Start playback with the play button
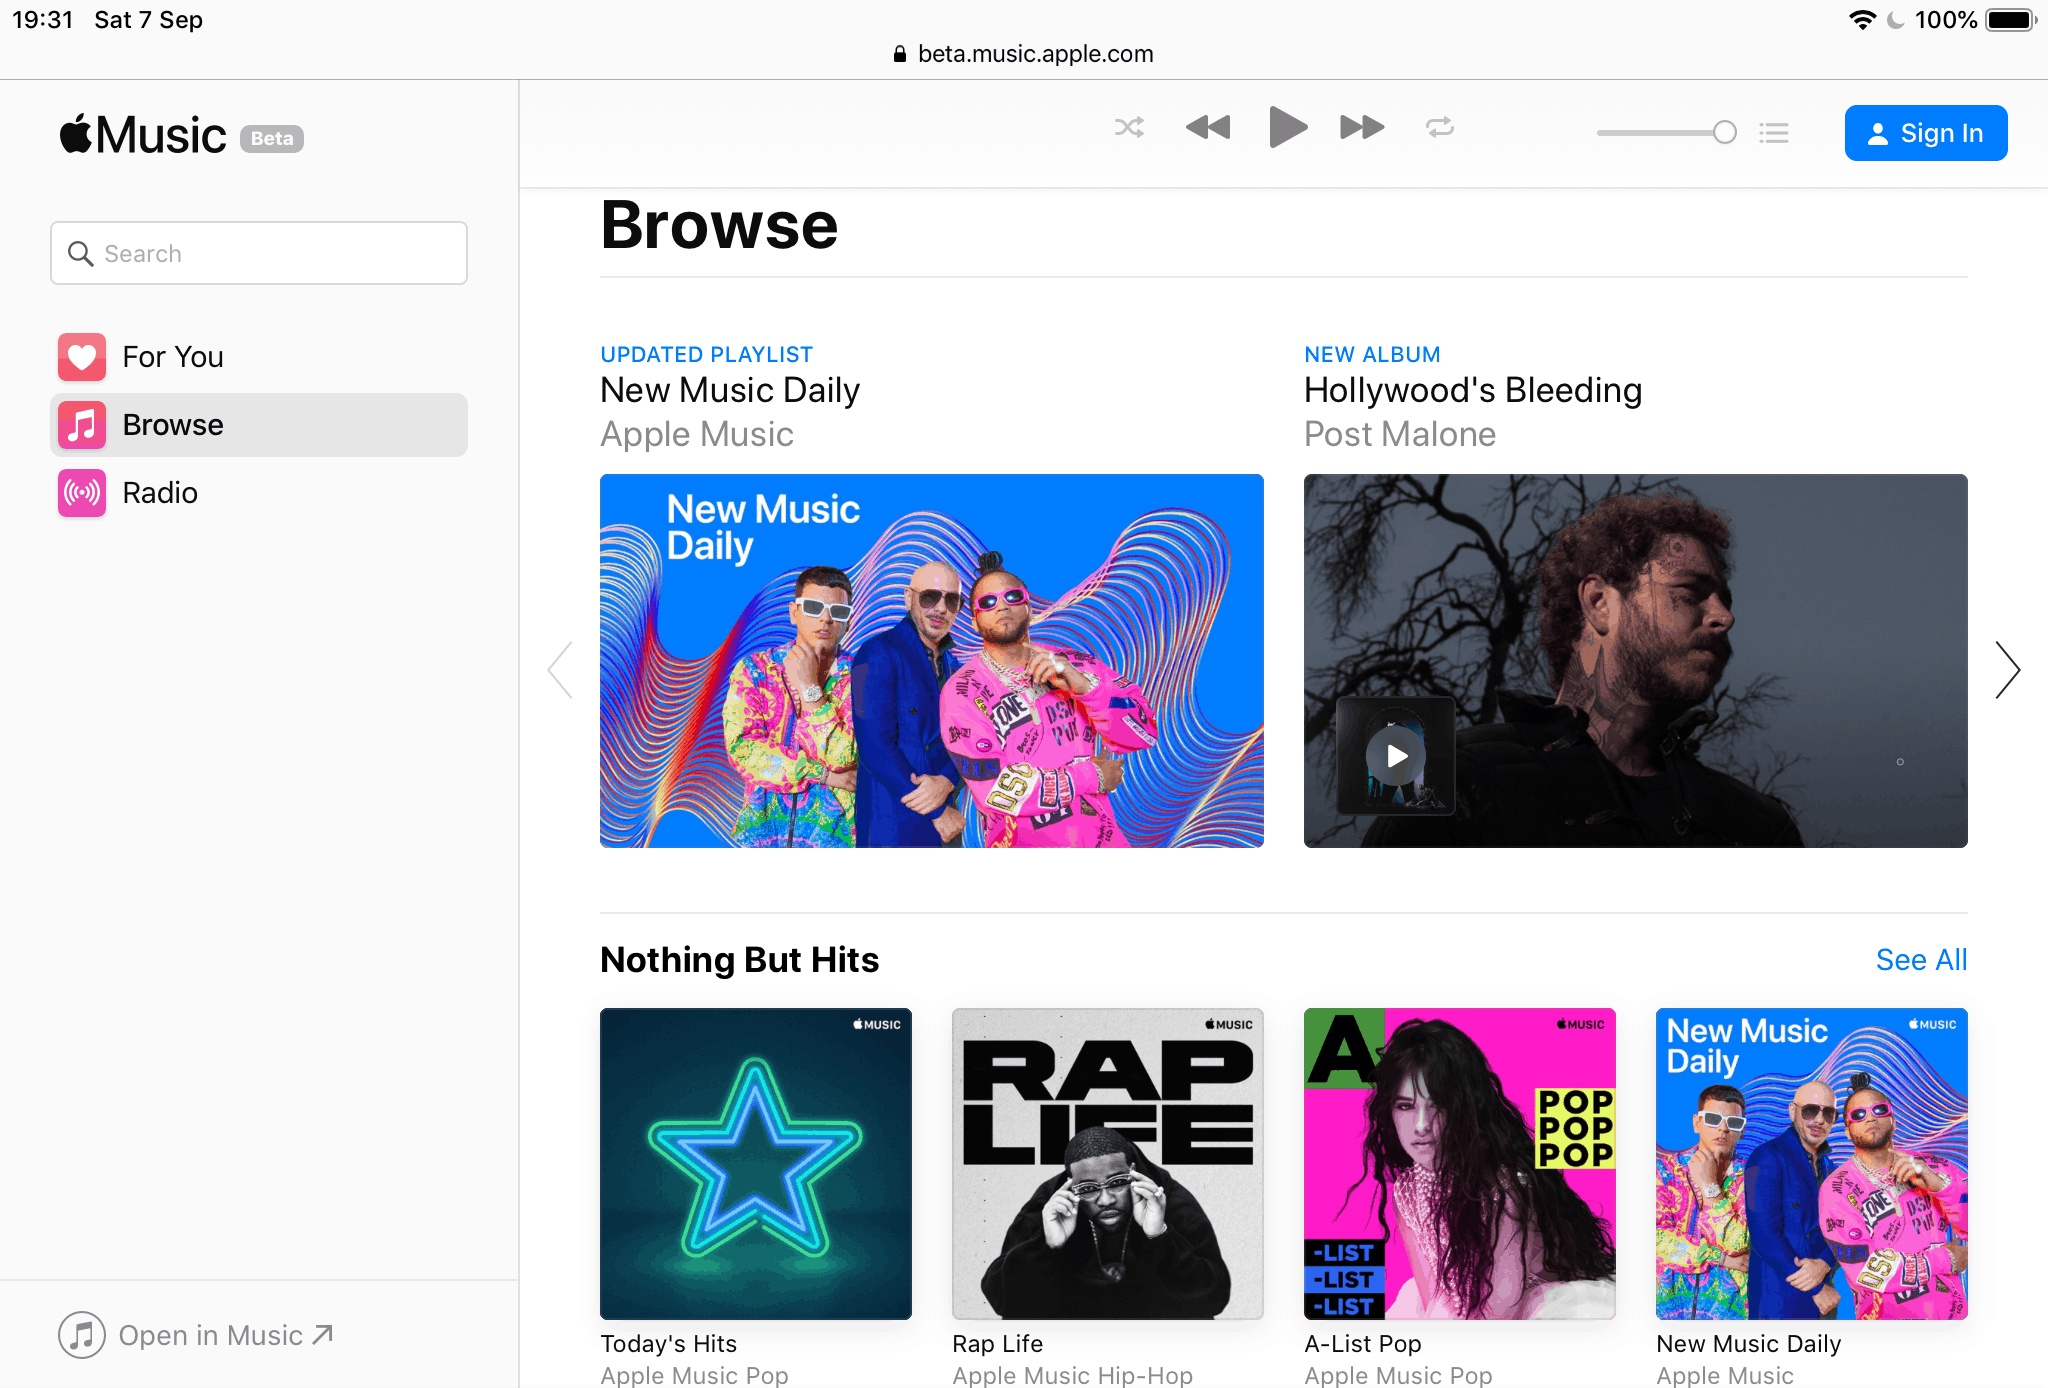 [1288, 127]
